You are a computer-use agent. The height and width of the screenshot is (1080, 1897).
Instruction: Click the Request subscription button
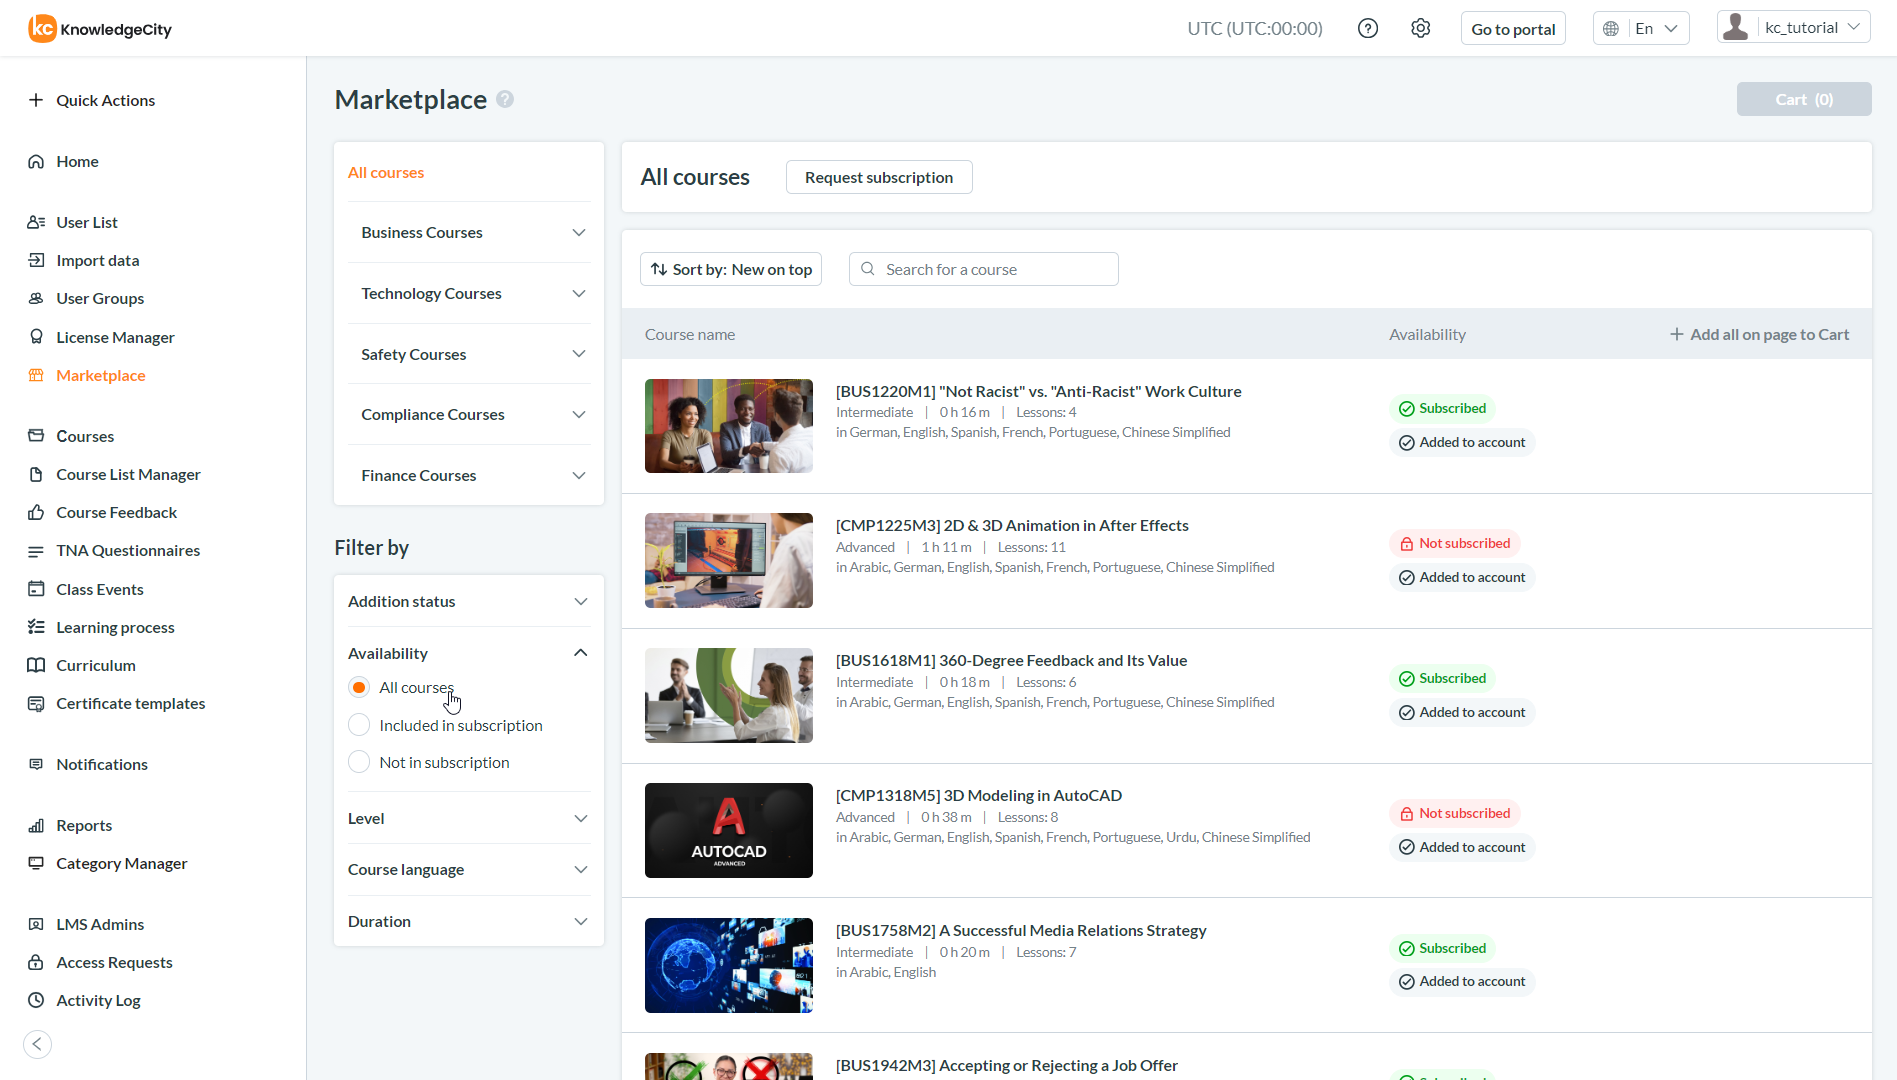click(879, 177)
